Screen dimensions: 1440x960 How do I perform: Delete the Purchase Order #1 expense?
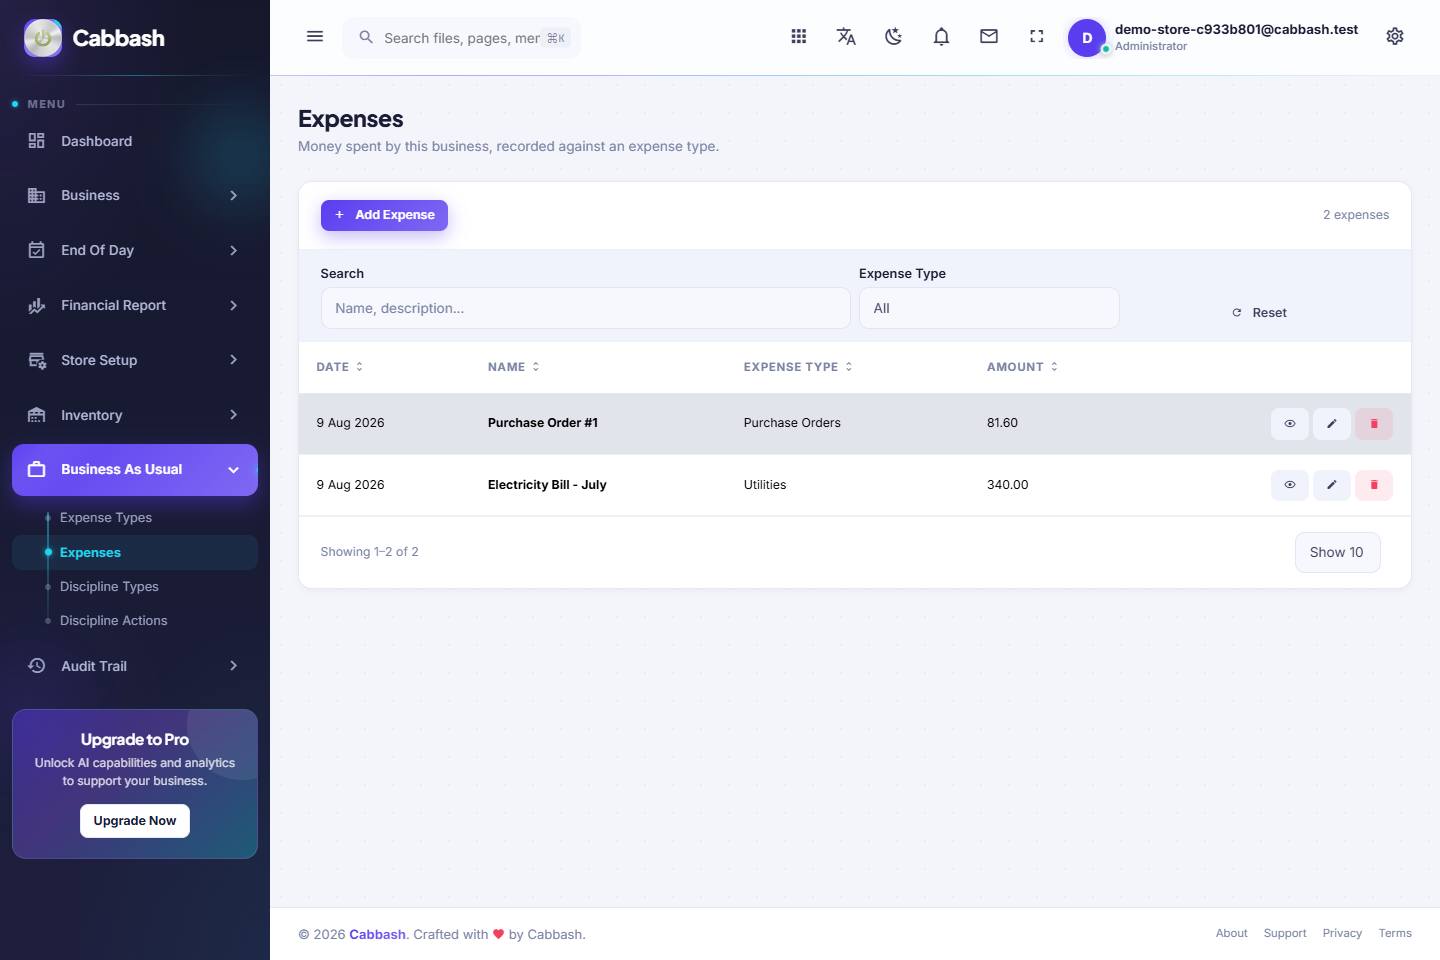click(x=1374, y=424)
